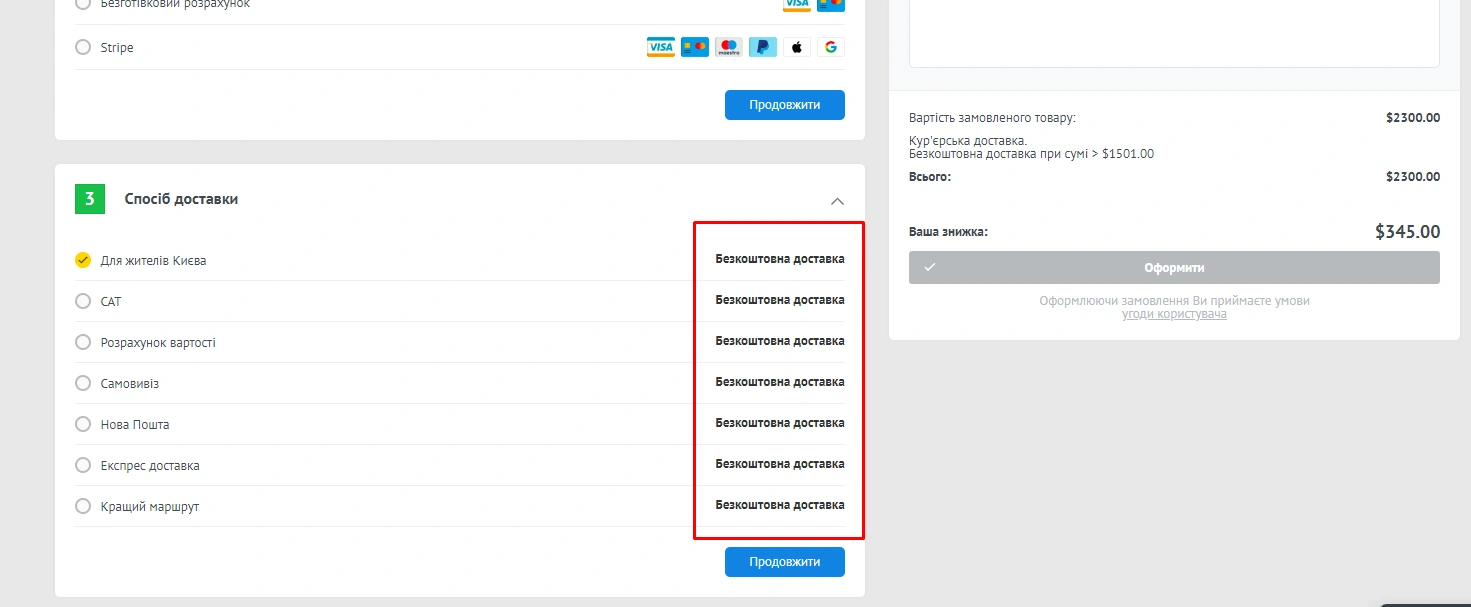Image resolution: width=1471 pixels, height=607 pixels.
Task: Click the Mastercard icon in Stripe row
Action: pyautogui.click(x=695, y=47)
